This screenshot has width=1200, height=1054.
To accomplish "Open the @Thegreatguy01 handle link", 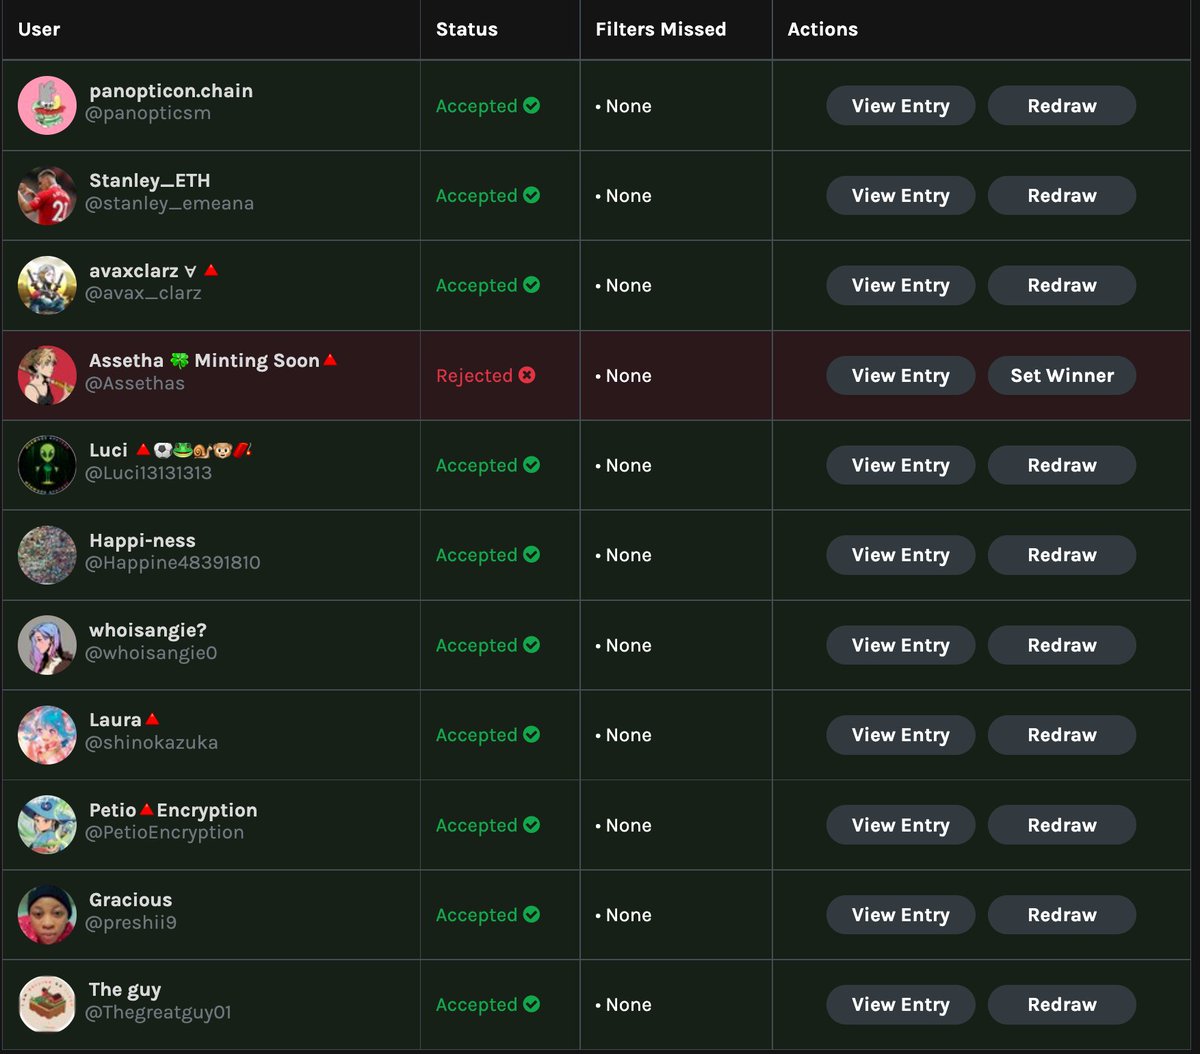I will 158,1013.
